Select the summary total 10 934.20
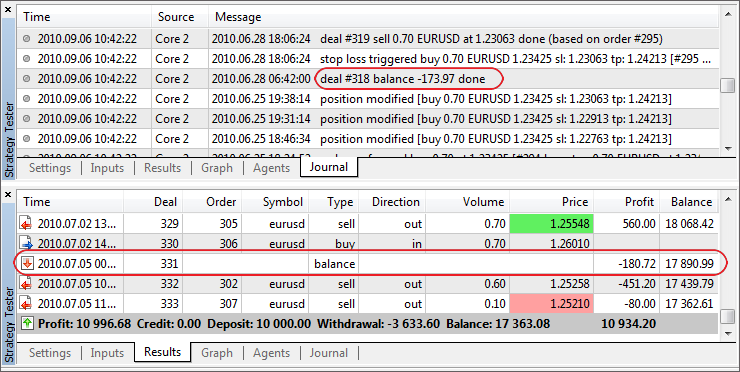The image size is (740, 372). tap(629, 324)
